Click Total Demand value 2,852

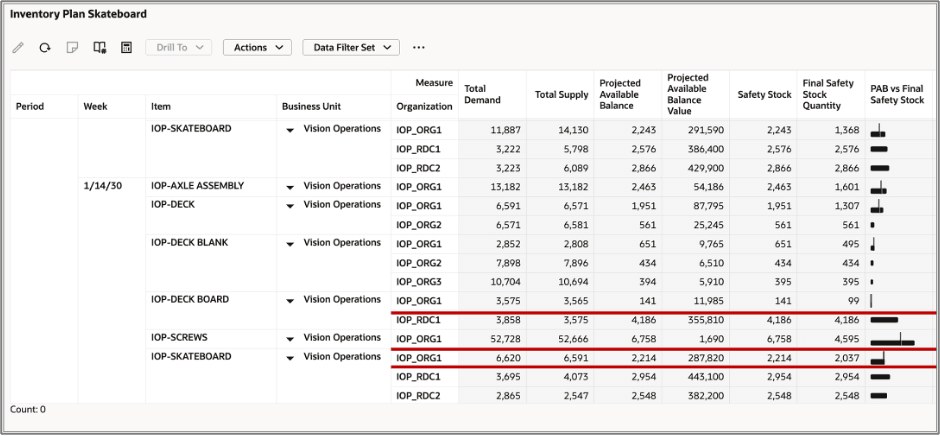[508, 243]
